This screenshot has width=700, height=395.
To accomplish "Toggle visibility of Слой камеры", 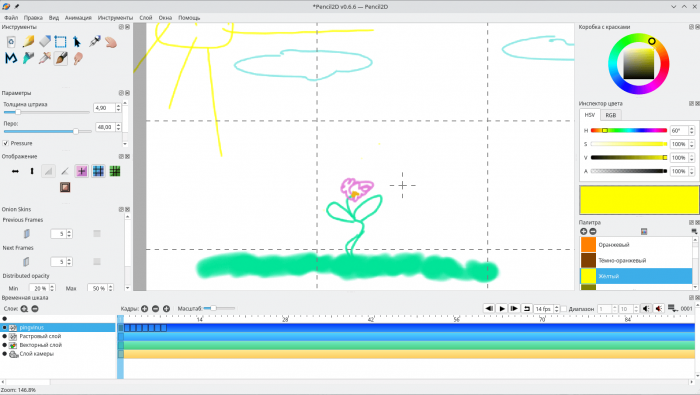I will (5, 354).
